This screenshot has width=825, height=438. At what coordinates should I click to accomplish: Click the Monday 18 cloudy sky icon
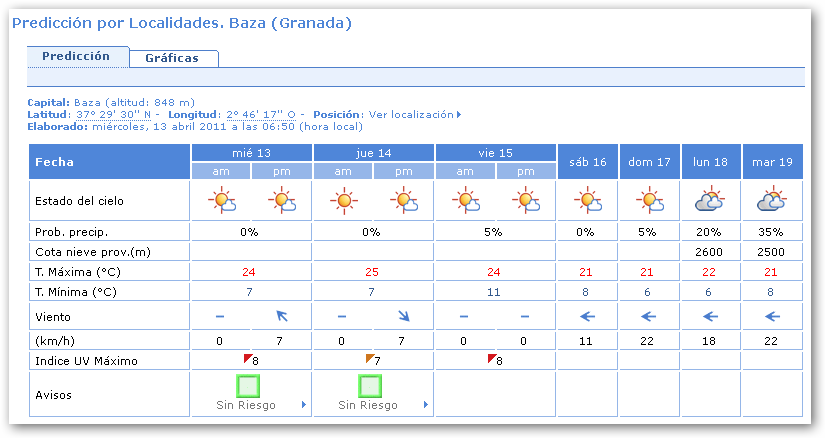(711, 201)
